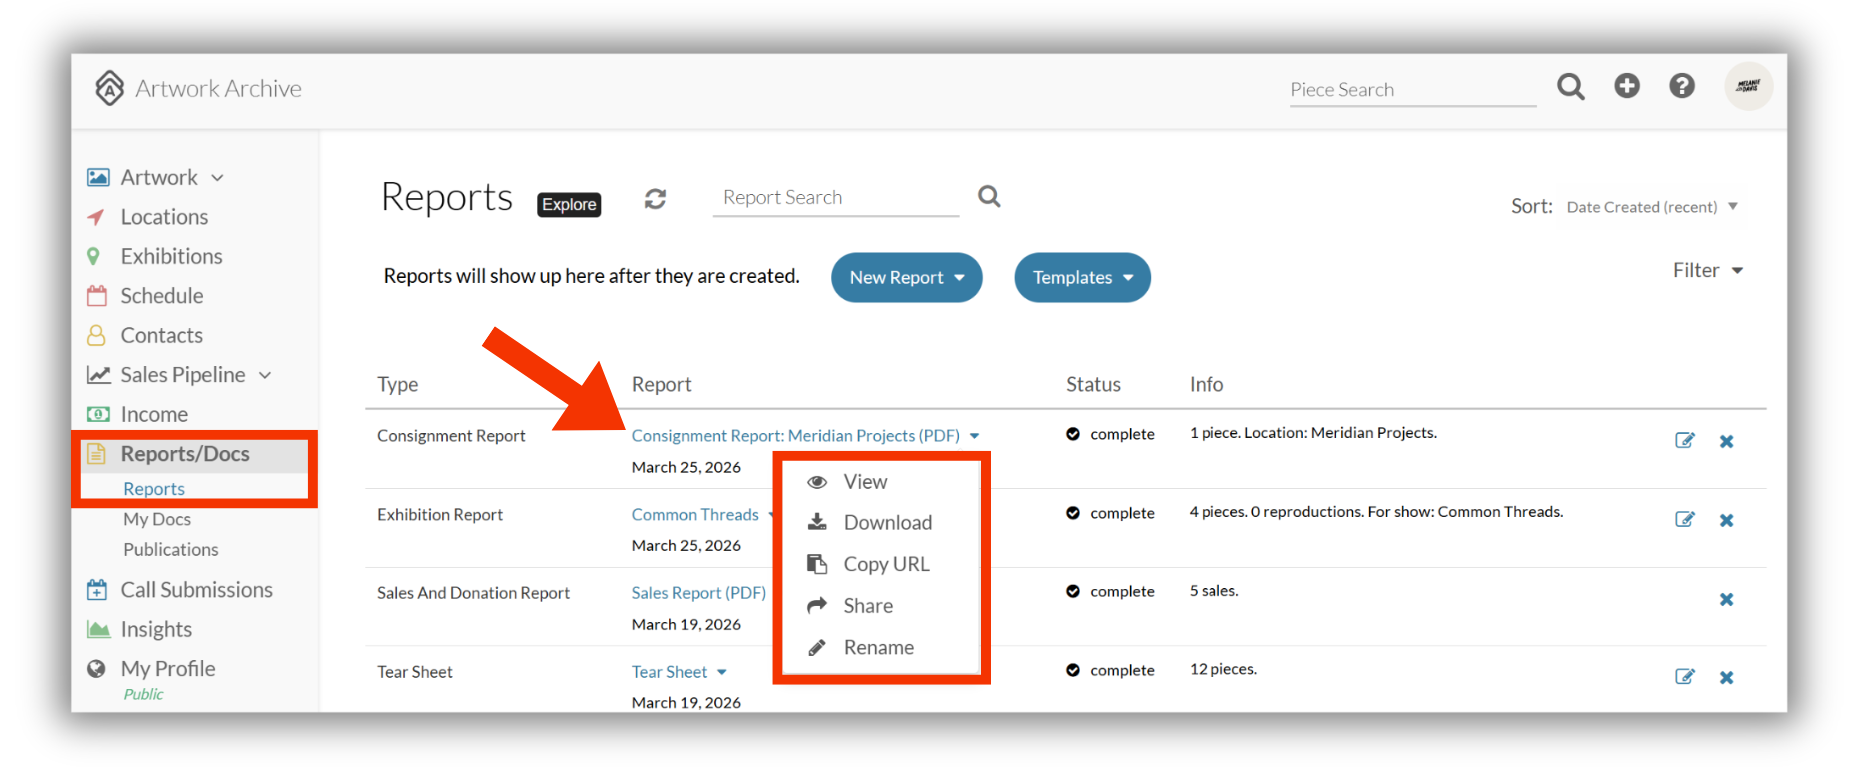Click the user avatar in header
This screenshot has height=767, width=1851.
pyautogui.click(x=1749, y=86)
